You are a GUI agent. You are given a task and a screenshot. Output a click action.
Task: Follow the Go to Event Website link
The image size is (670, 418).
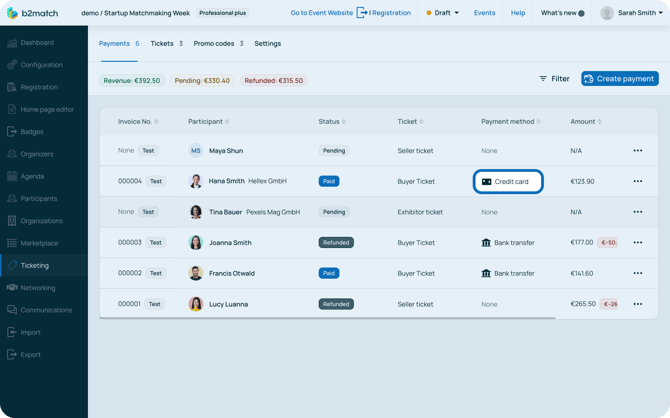(x=321, y=13)
